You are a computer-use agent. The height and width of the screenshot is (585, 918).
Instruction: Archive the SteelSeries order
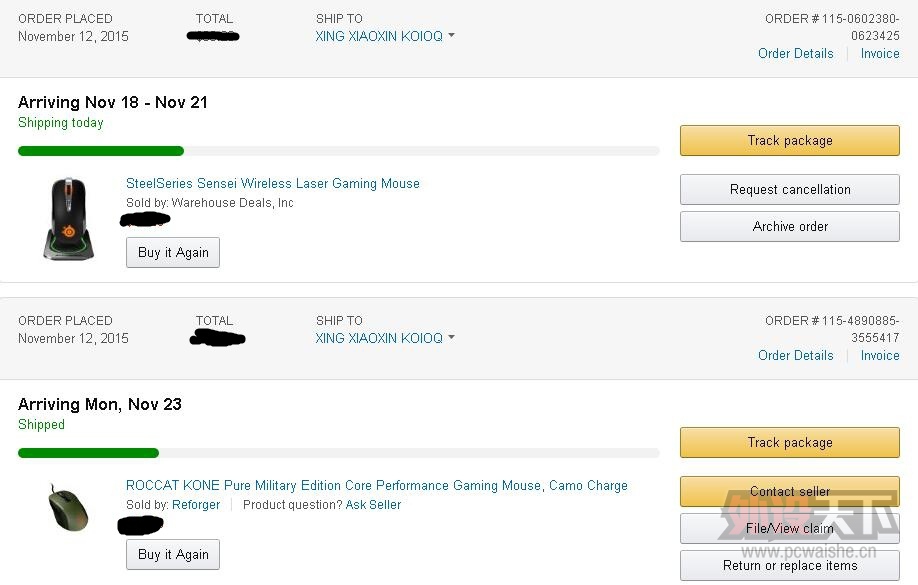point(789,227)
